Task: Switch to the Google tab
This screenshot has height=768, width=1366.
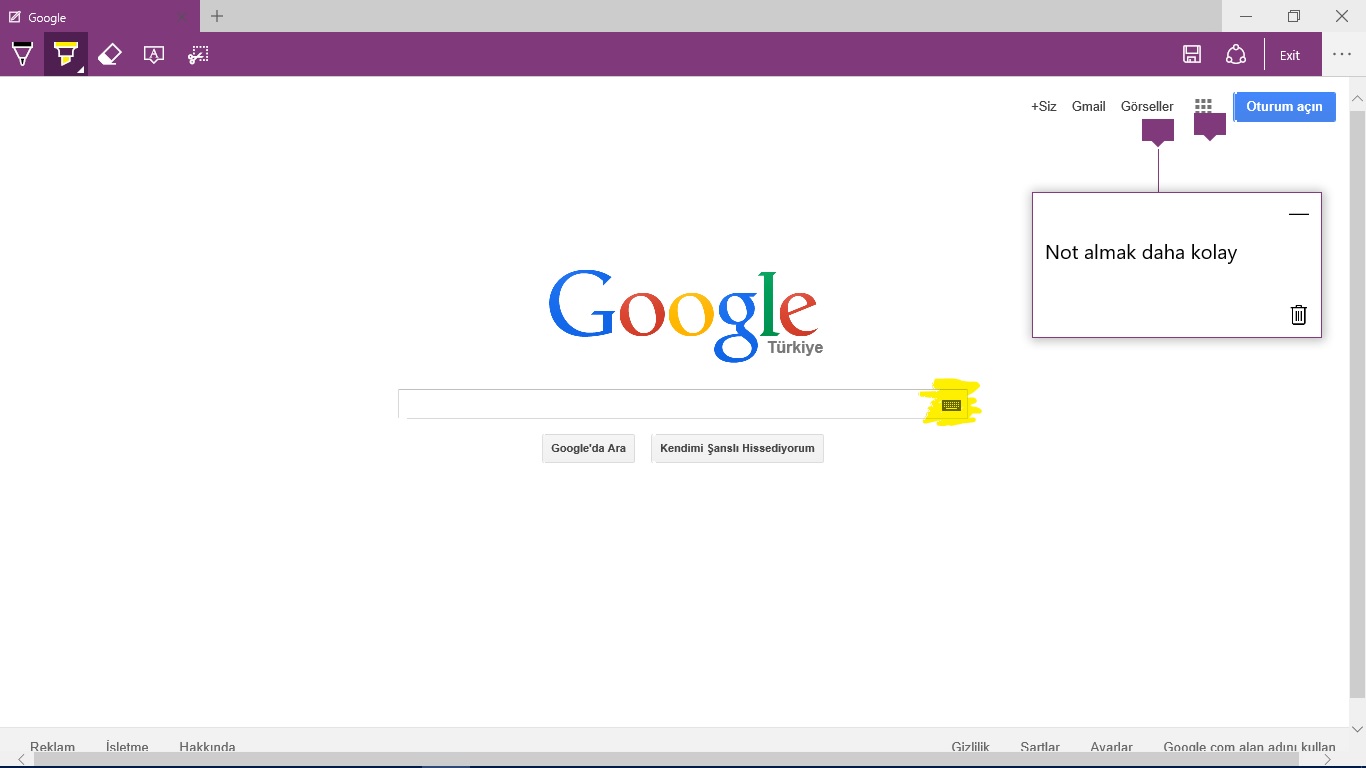Action: (90, 17)
